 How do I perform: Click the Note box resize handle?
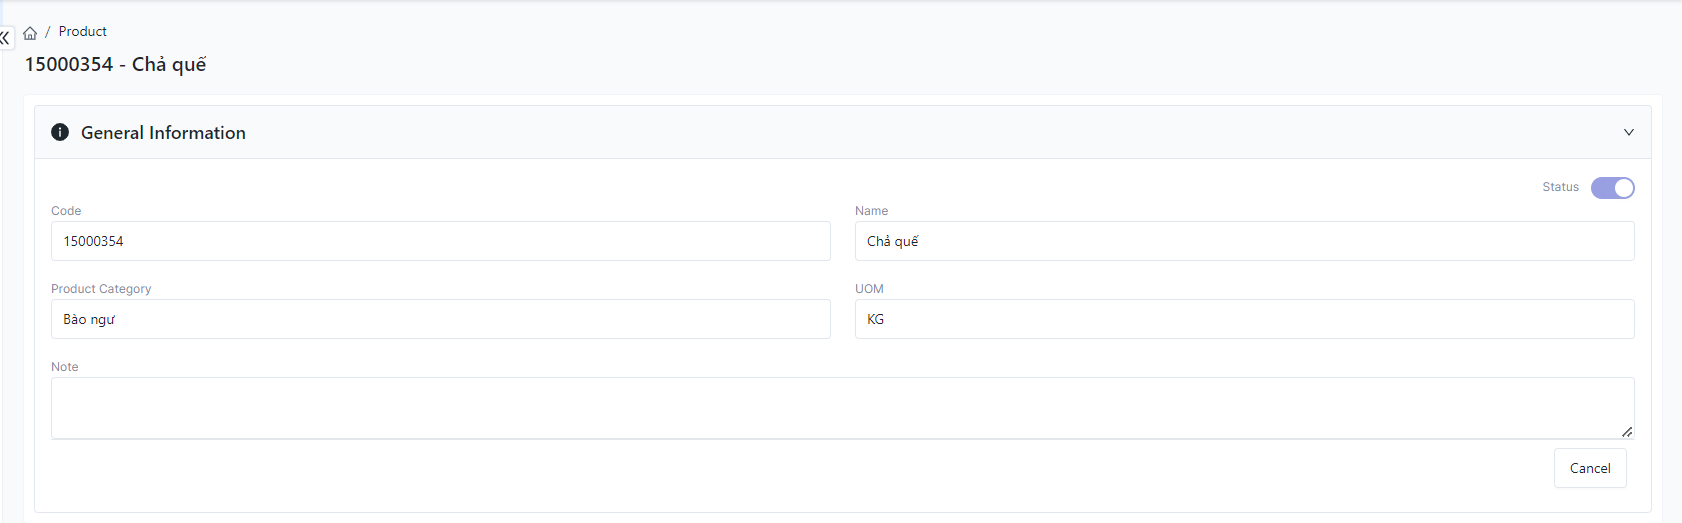[x=1627, y=432]
